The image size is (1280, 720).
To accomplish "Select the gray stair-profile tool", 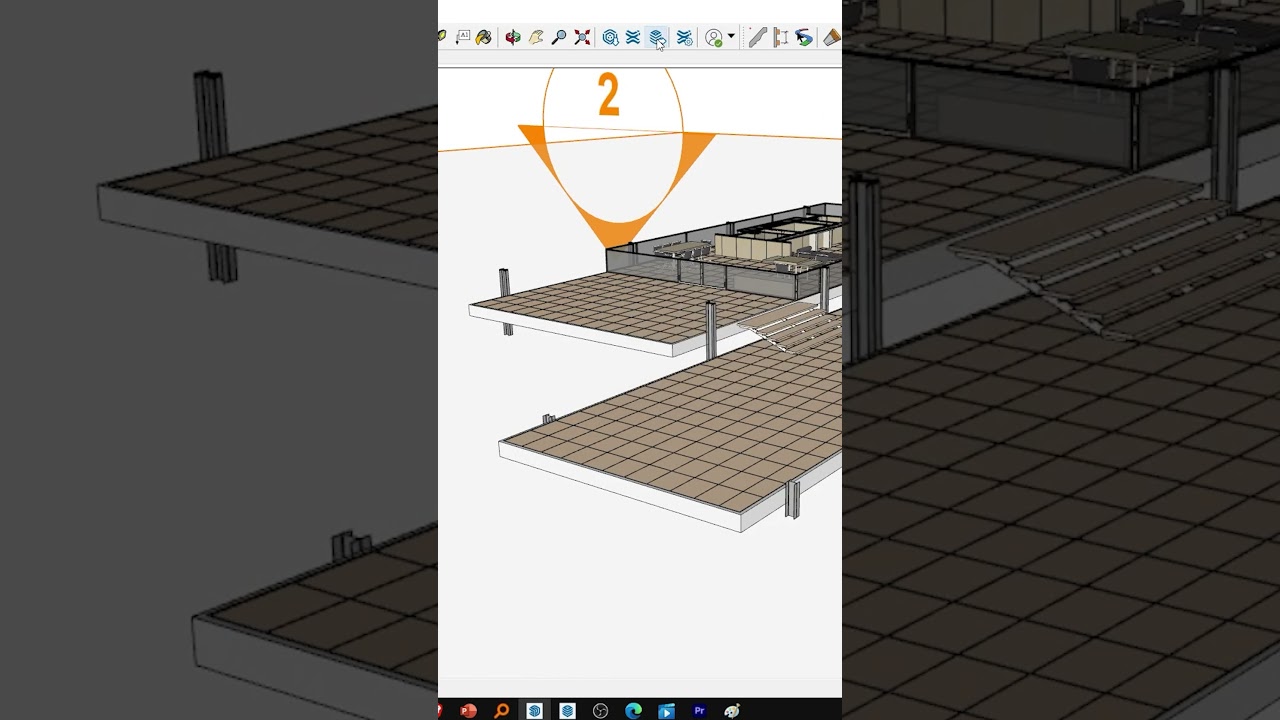I will tap(757, 37).
